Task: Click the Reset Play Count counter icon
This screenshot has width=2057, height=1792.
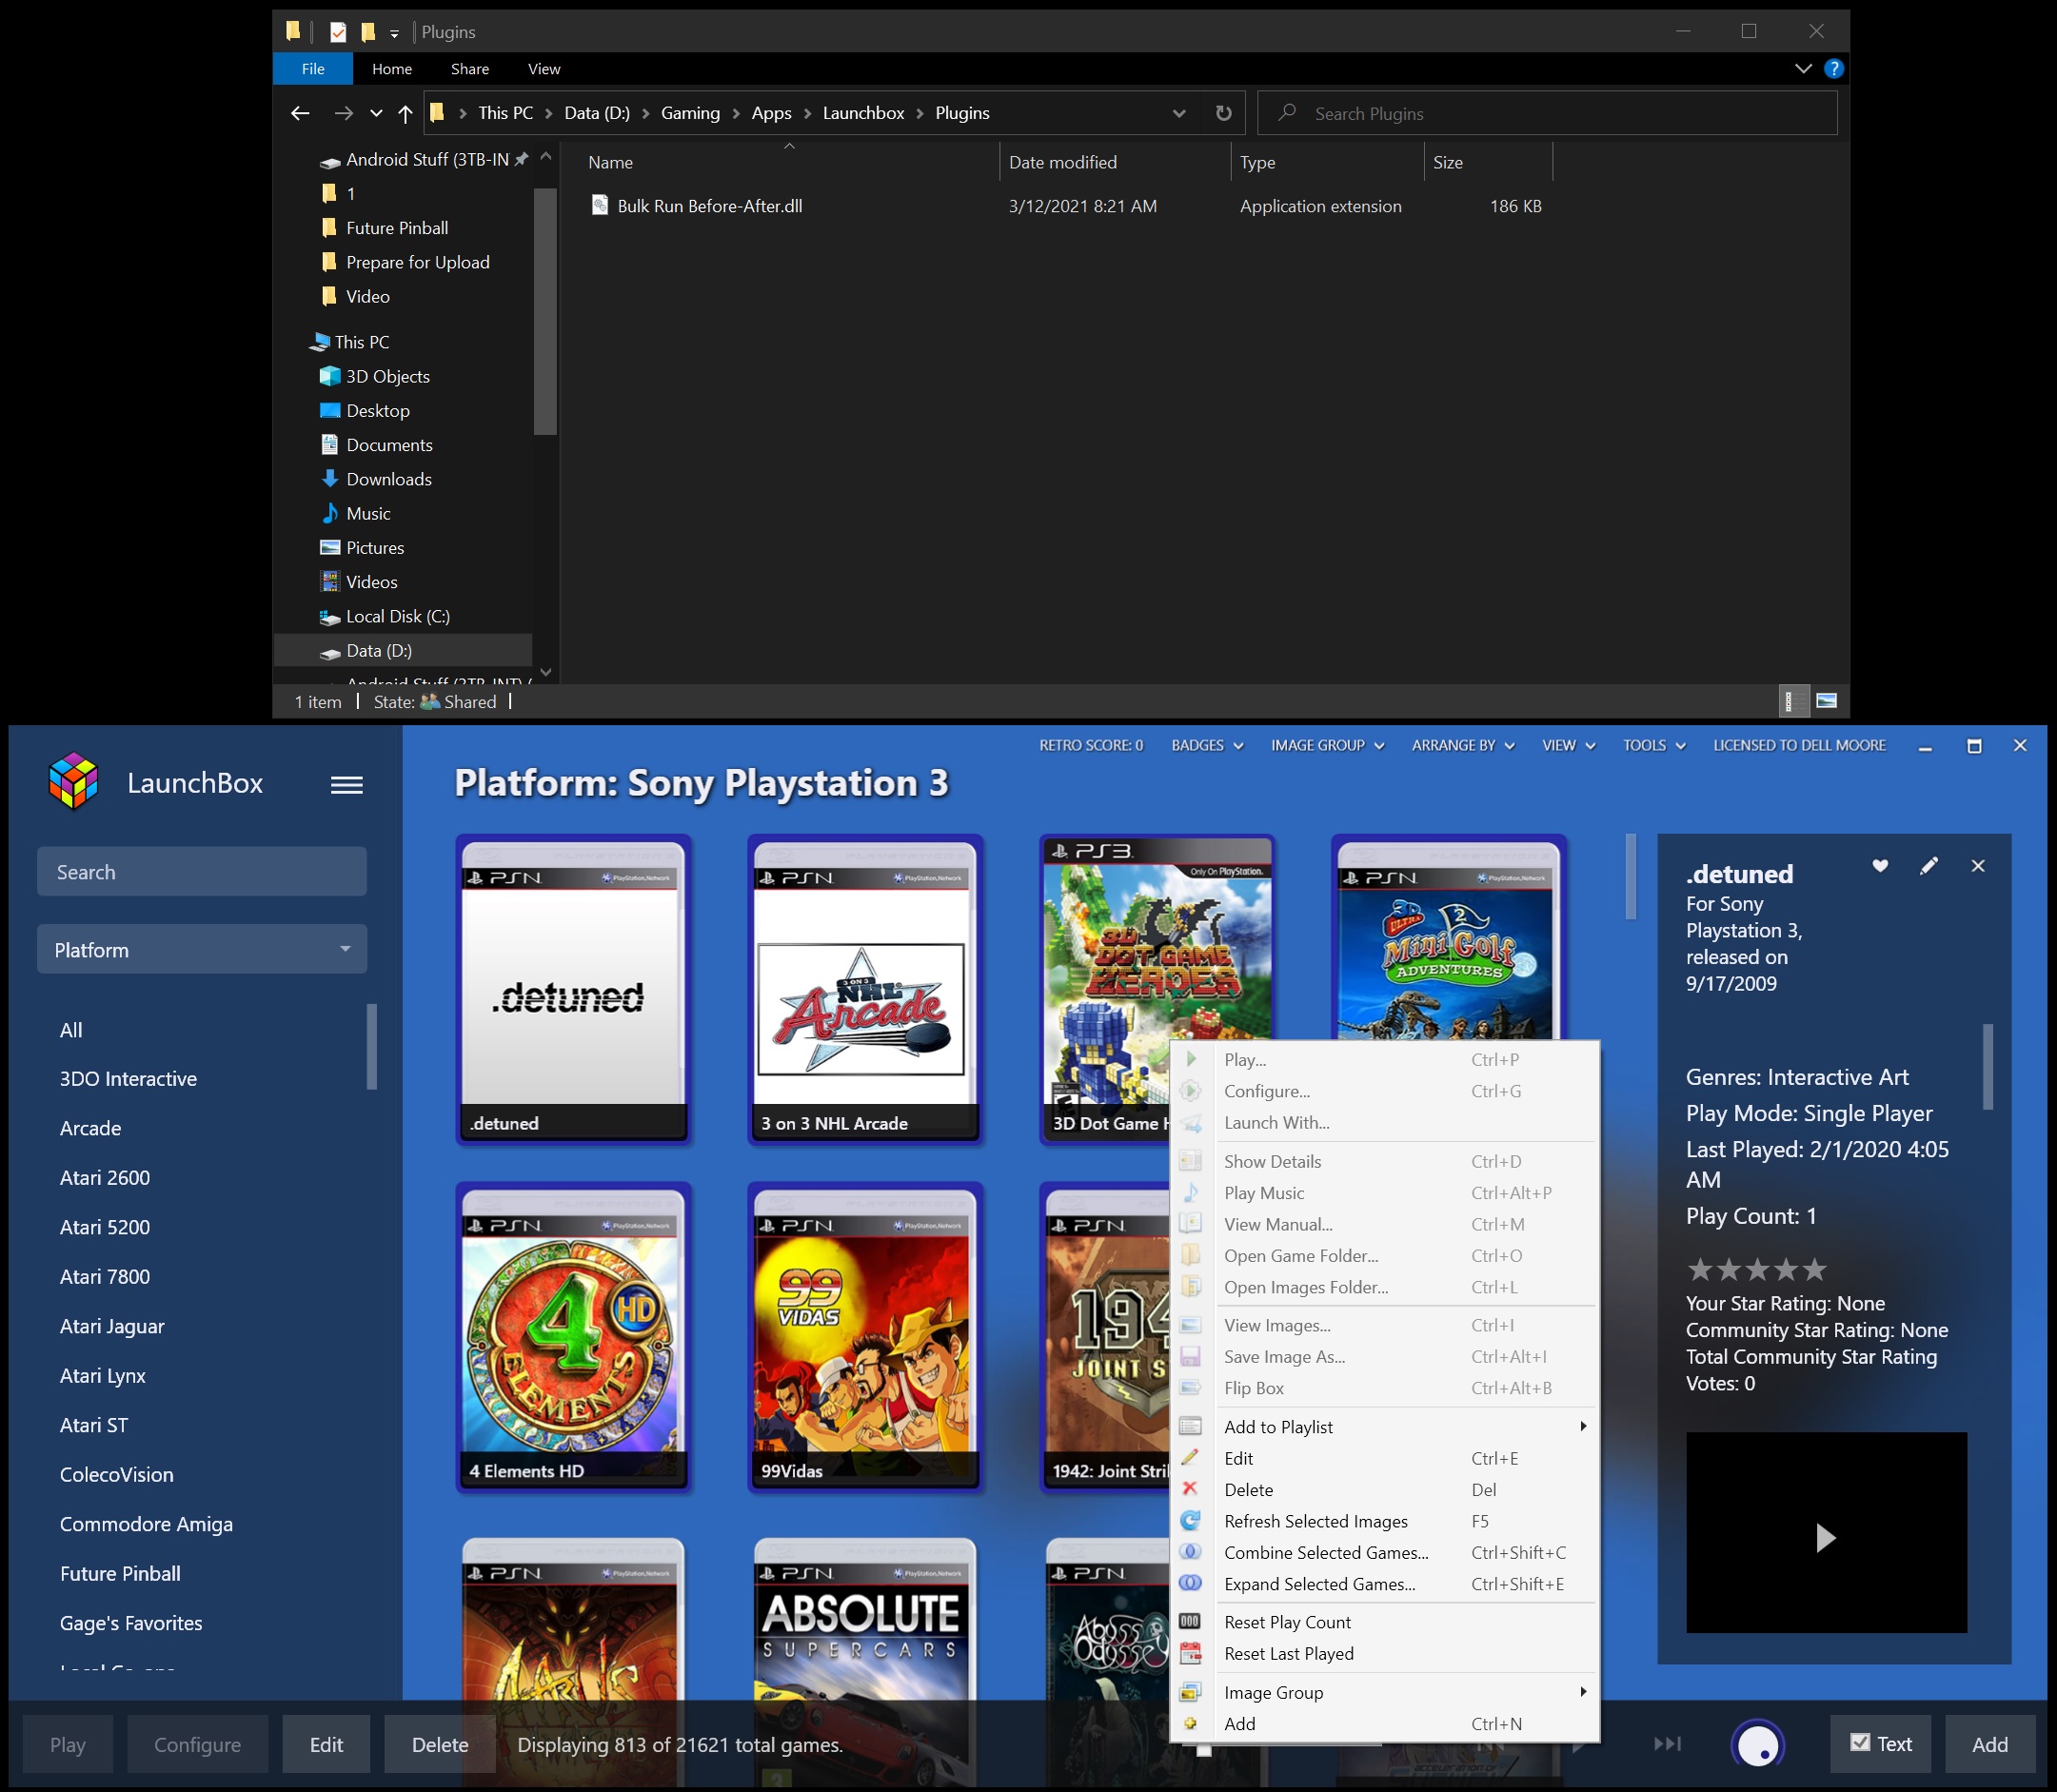Action: pos(1190,1621)
